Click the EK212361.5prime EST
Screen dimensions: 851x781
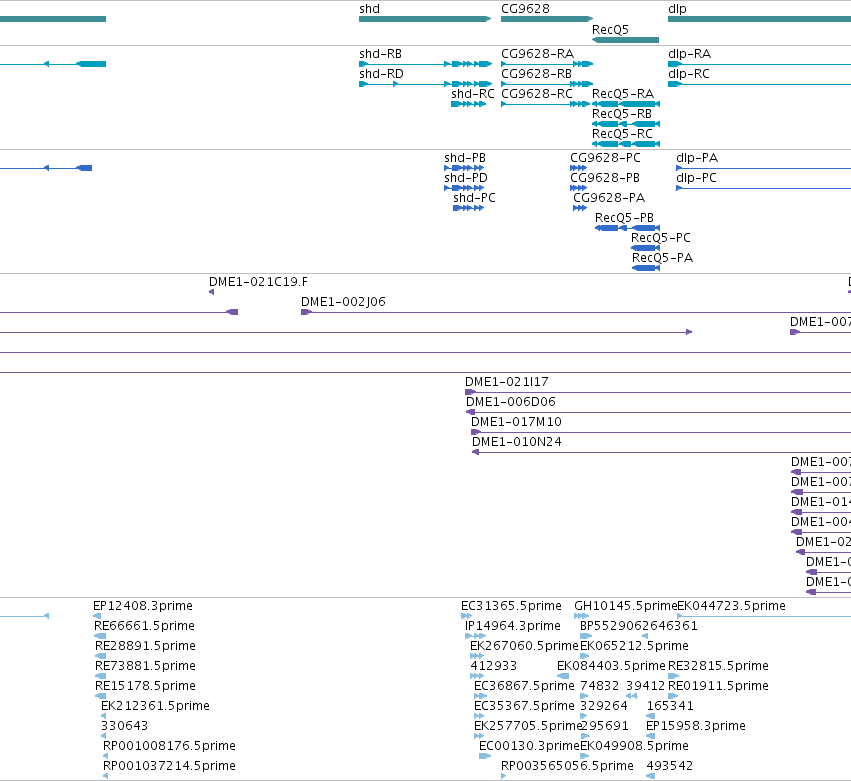click(104, 716)
